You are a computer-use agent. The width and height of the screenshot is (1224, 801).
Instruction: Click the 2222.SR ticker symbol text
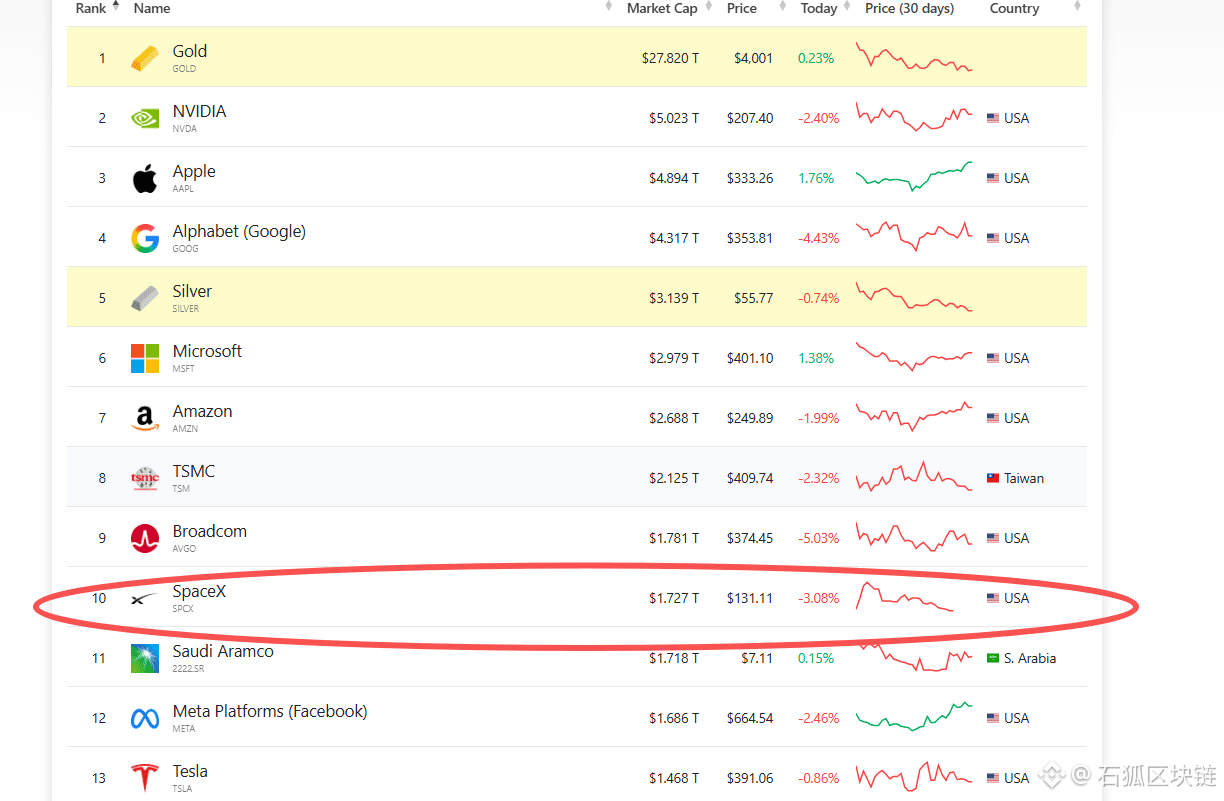coord(188,669)
